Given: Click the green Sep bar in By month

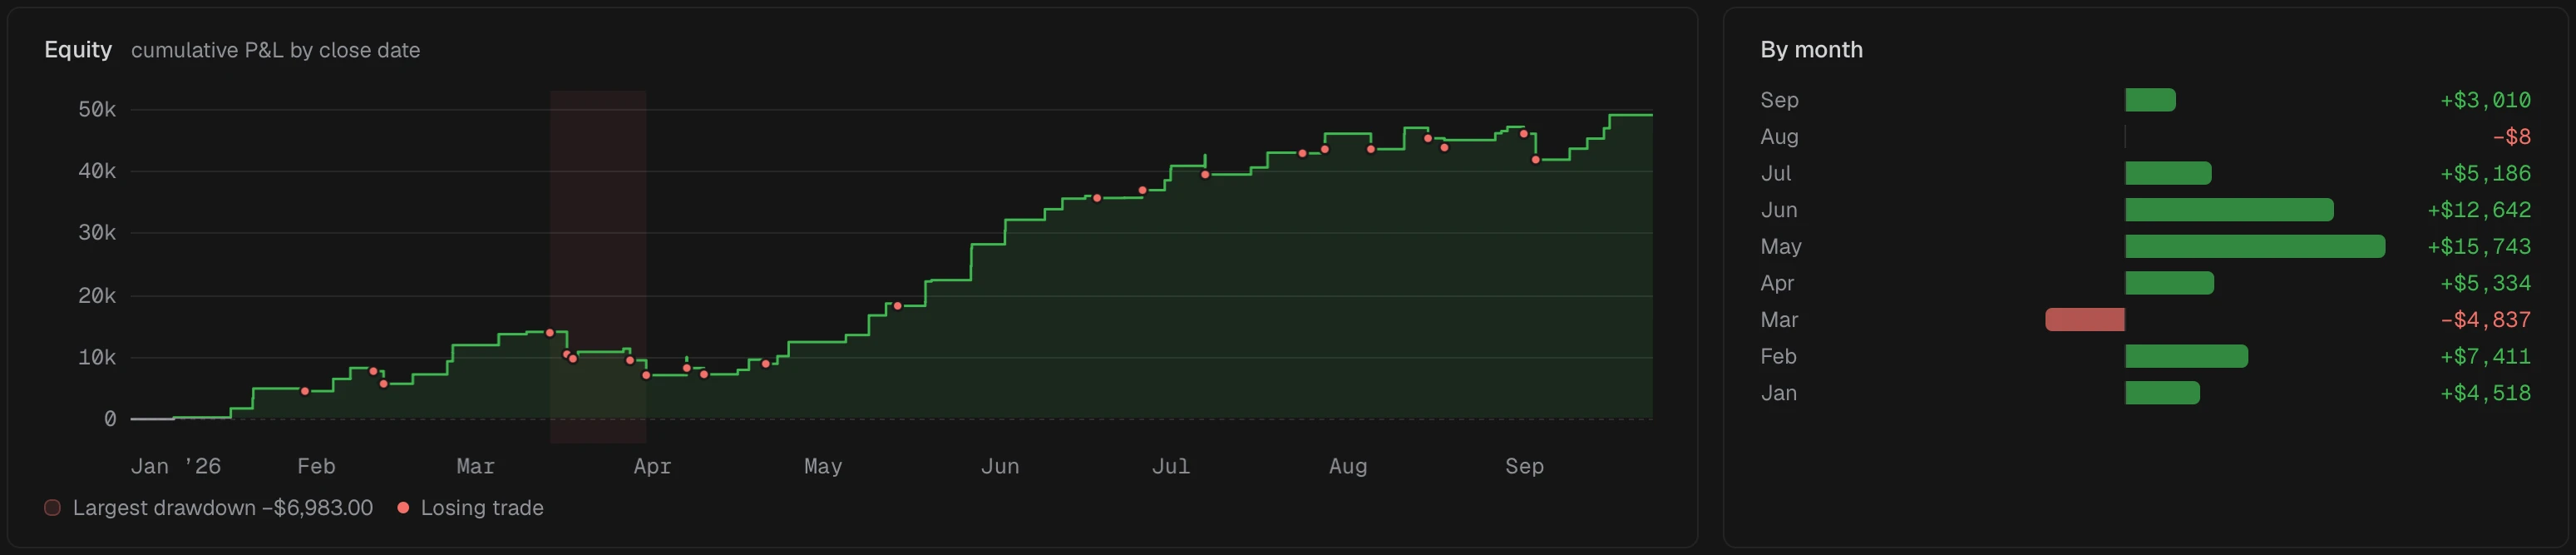Looking at the screenshot, I should 2150,100.
